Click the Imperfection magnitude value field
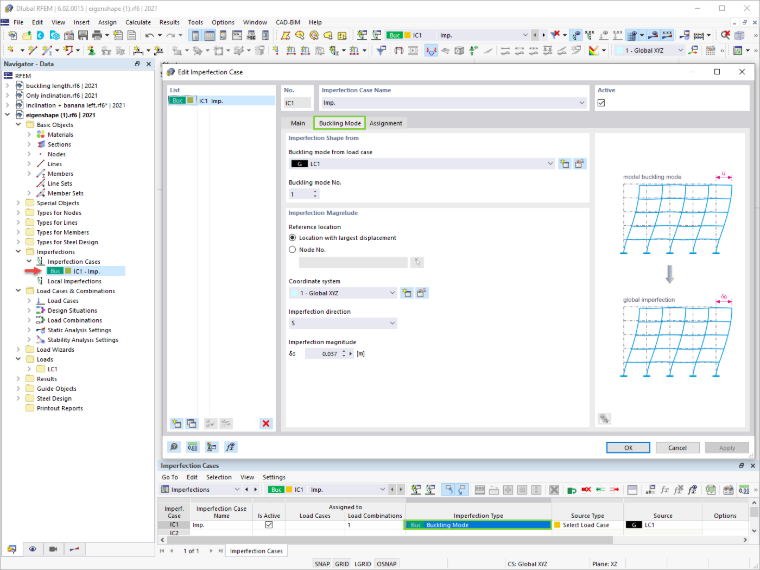Image resolution: width=760 pixels, height=570 pixels. [x=324, y=354]
